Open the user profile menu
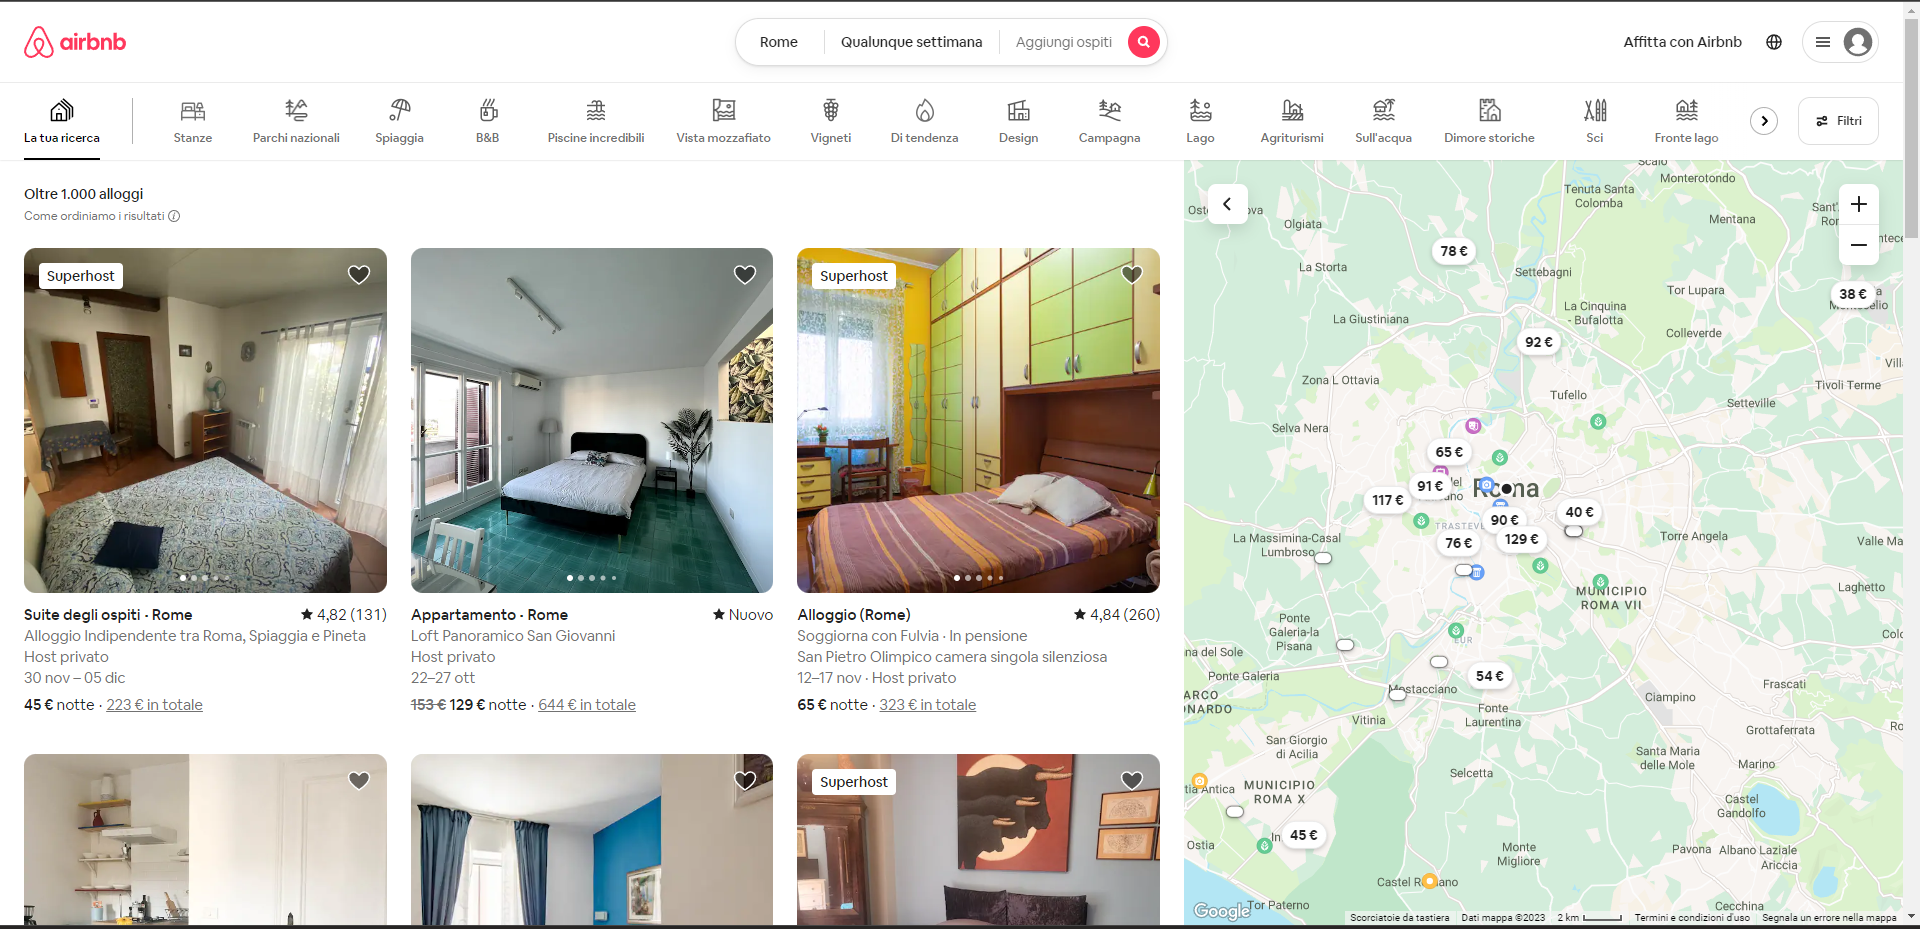This screenshot has height=929, width=1920. click(1840, 42)
